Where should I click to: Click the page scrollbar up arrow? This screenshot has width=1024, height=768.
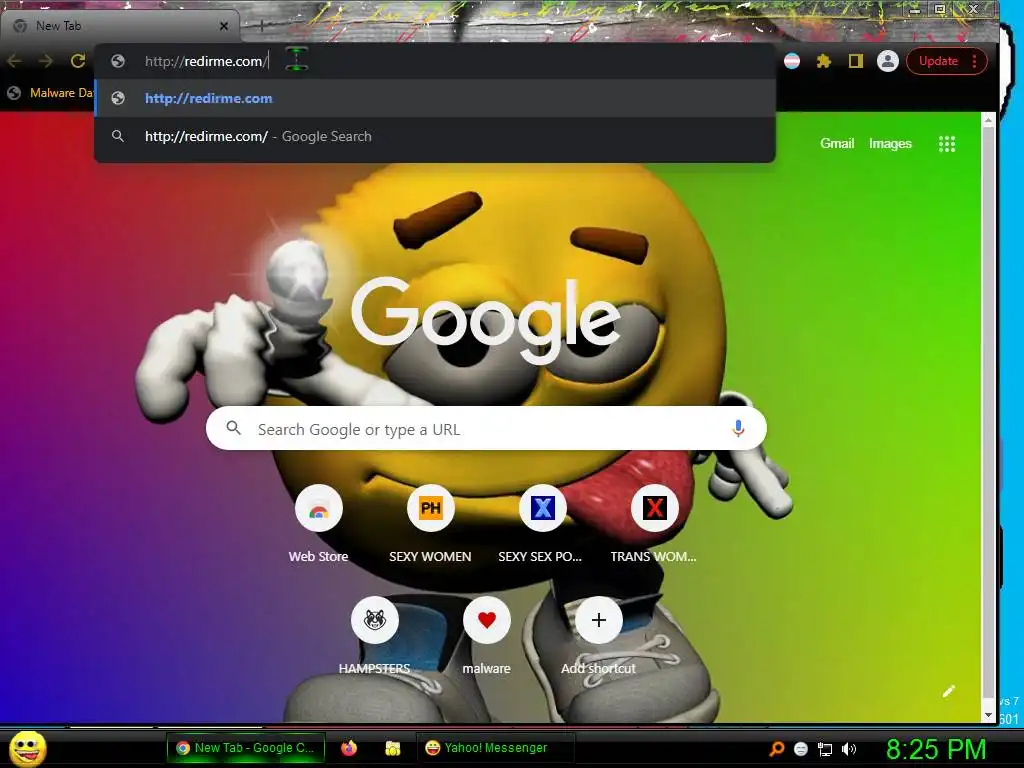988,120
